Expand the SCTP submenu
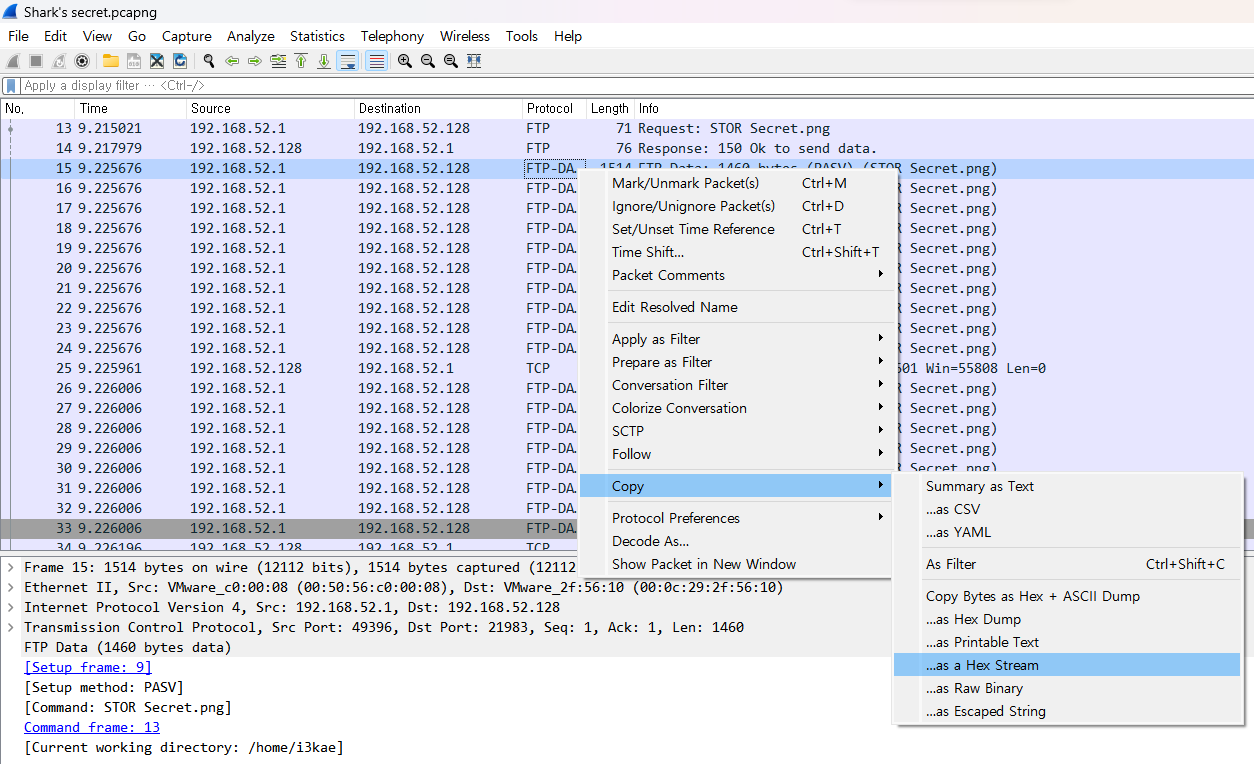Screen dimensions: 1254x764 click(x=738, y=431)
